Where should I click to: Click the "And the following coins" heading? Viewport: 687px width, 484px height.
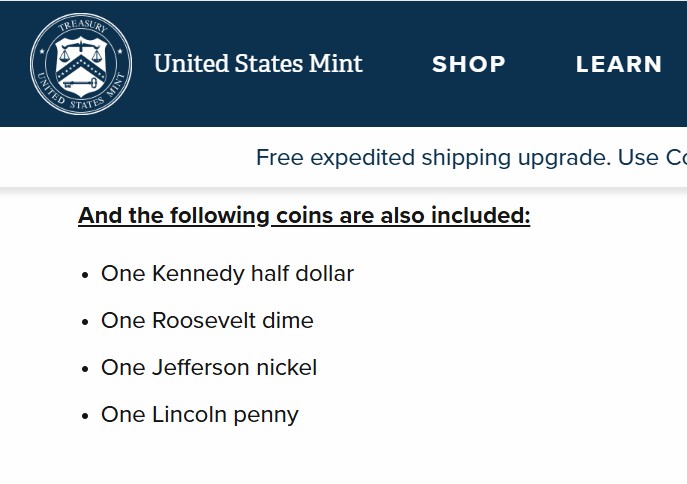pos(304,215)
